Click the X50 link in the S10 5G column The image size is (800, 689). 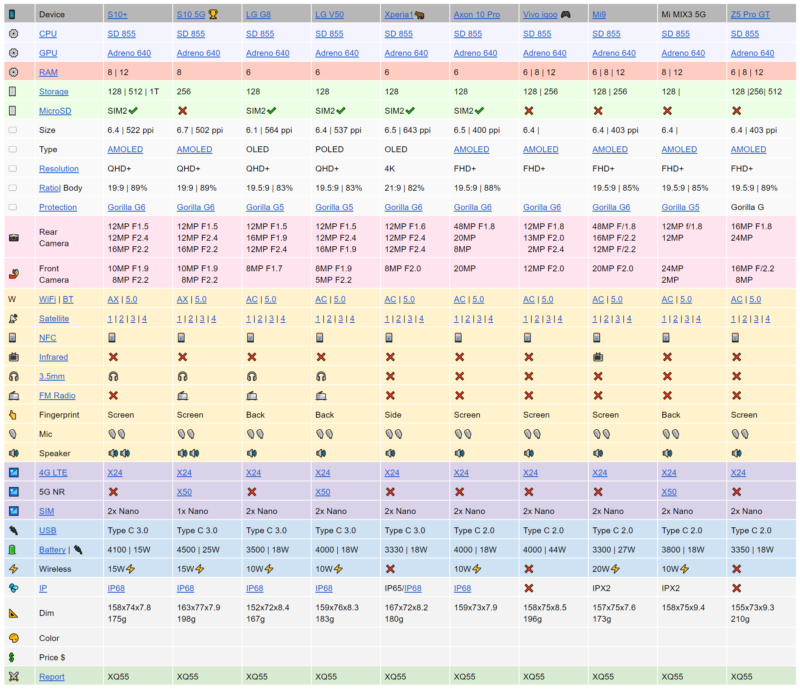click(184, 491)
